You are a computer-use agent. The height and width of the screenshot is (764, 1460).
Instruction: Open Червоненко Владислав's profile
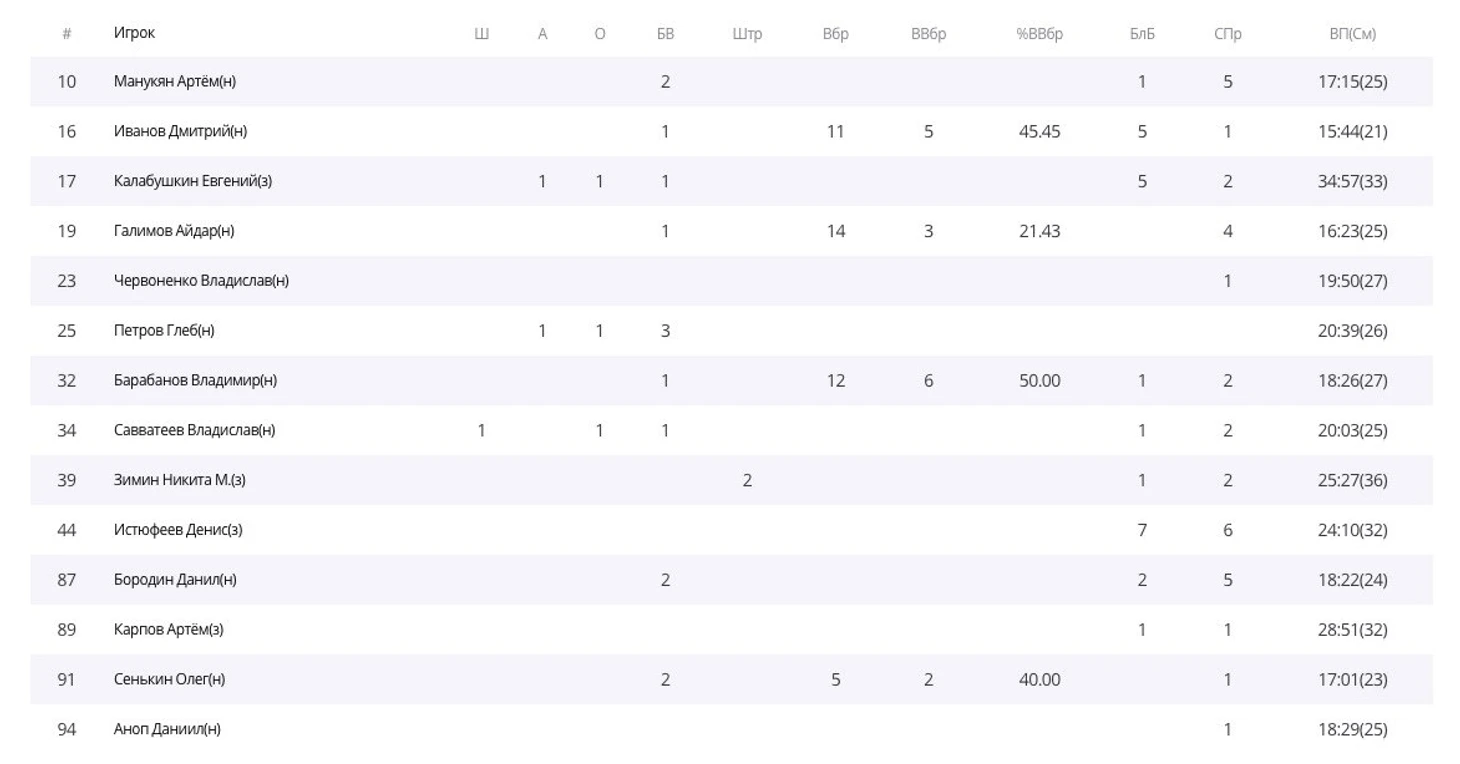pyautogui.click(x=200, y=281)
